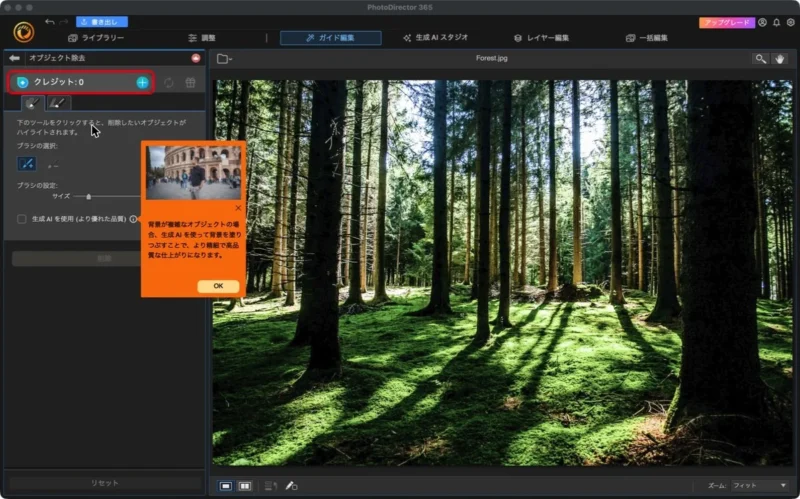800x499 pixels.
Task: Click the Colosseum thumbnail in the tooltip
Action: (193, 172)
